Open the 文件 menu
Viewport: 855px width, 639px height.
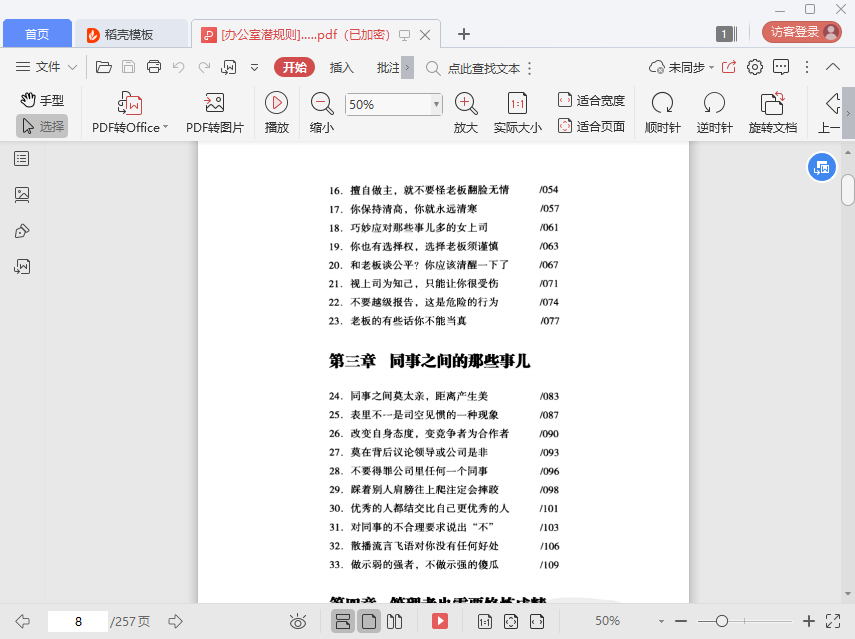click(46, 67)
